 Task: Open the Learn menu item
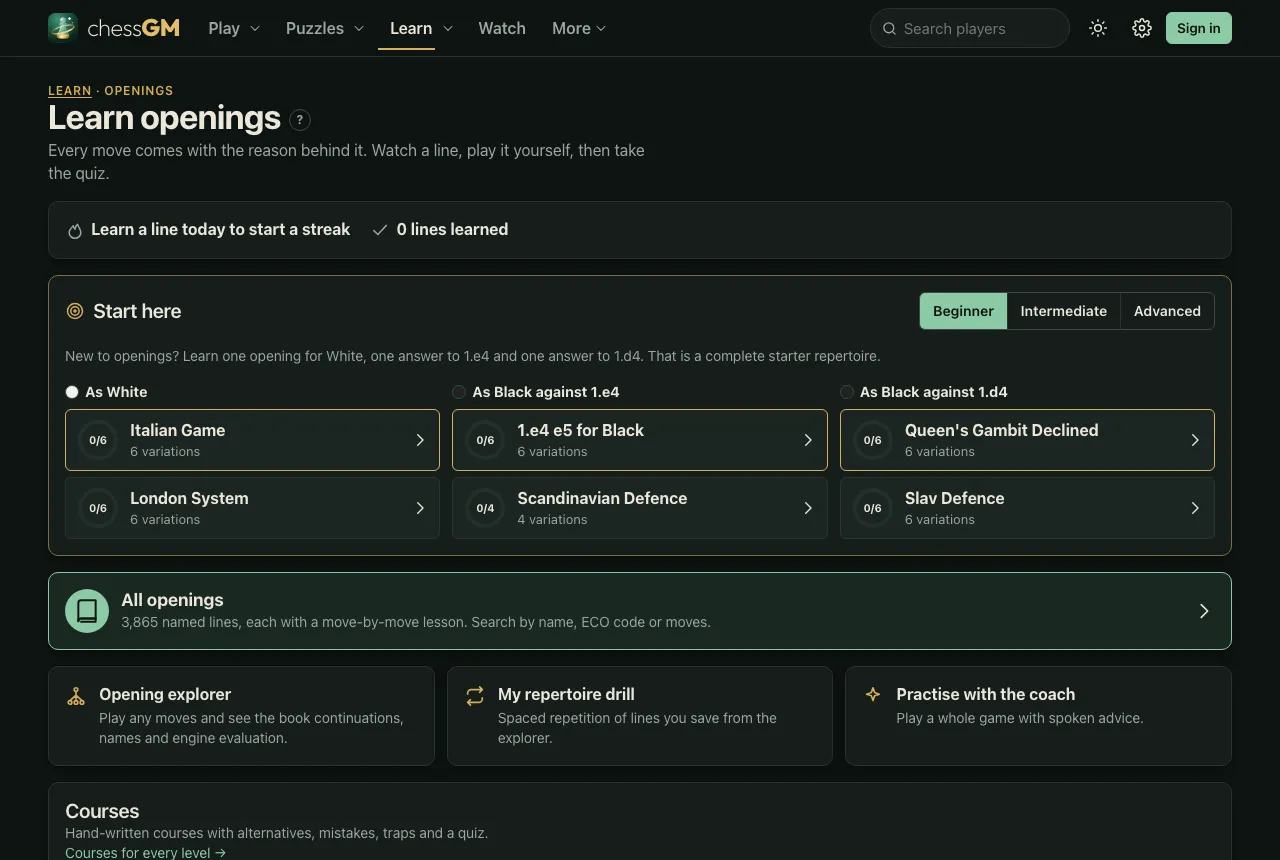click(411, 28)
